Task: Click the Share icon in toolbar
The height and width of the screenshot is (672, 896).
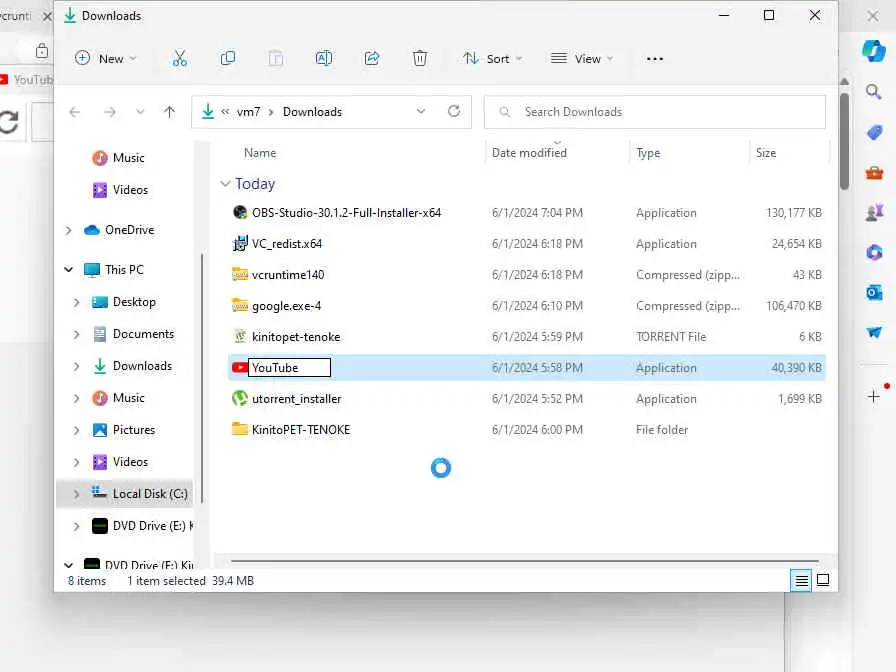Action: coord(372,58)
